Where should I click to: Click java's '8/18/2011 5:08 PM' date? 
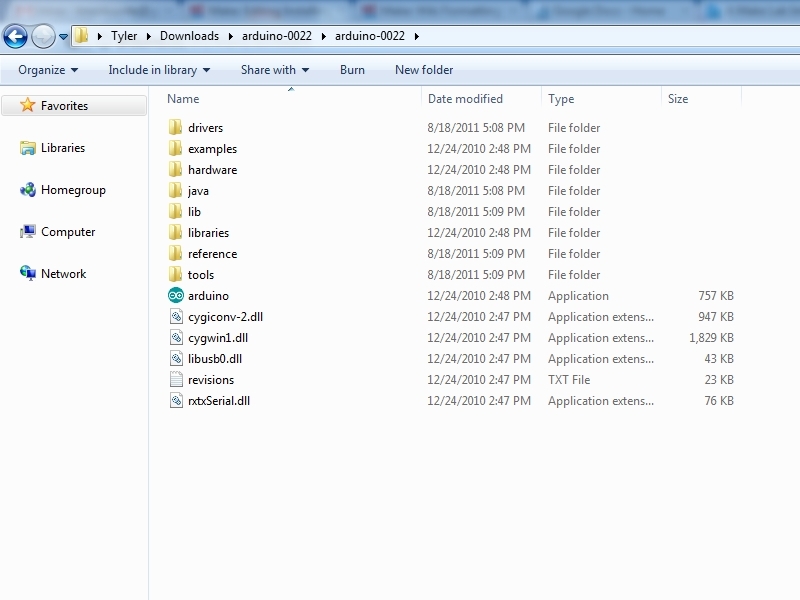(x=476, y=191)
